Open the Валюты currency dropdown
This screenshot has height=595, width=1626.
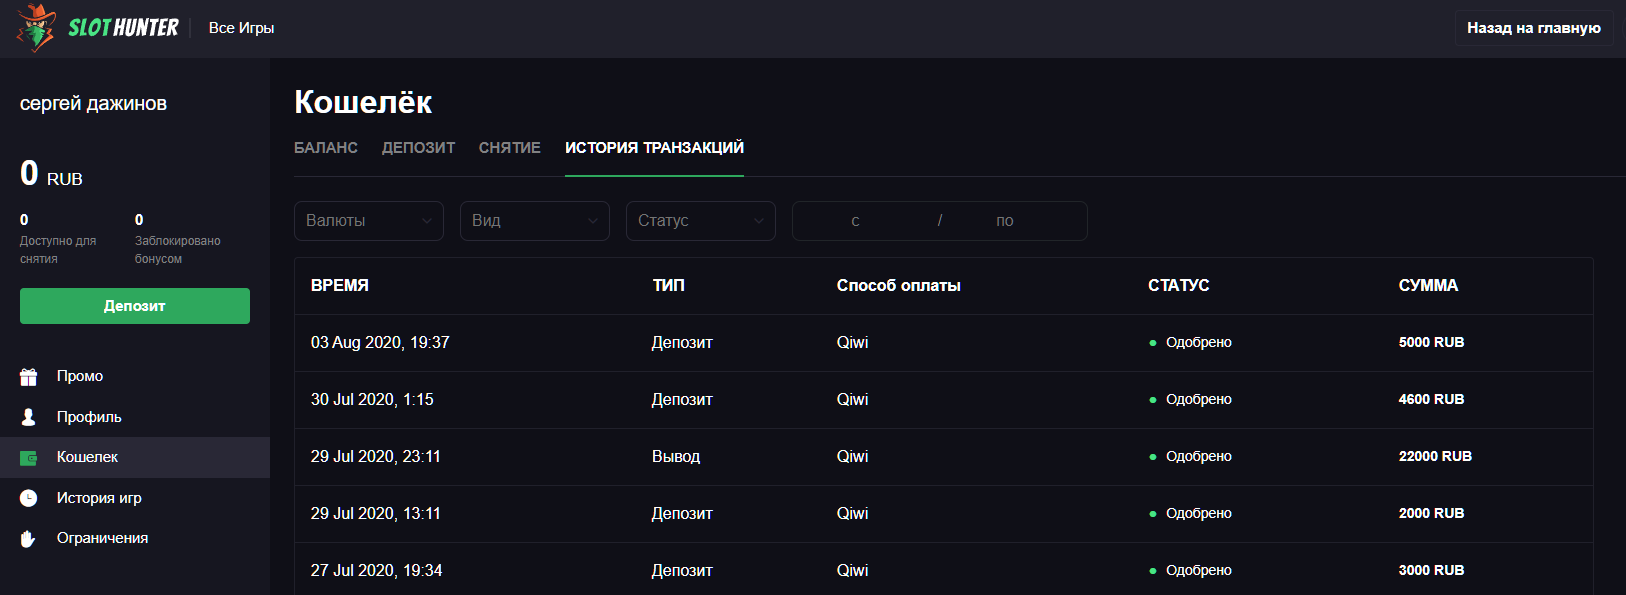[x=369, y=221]
